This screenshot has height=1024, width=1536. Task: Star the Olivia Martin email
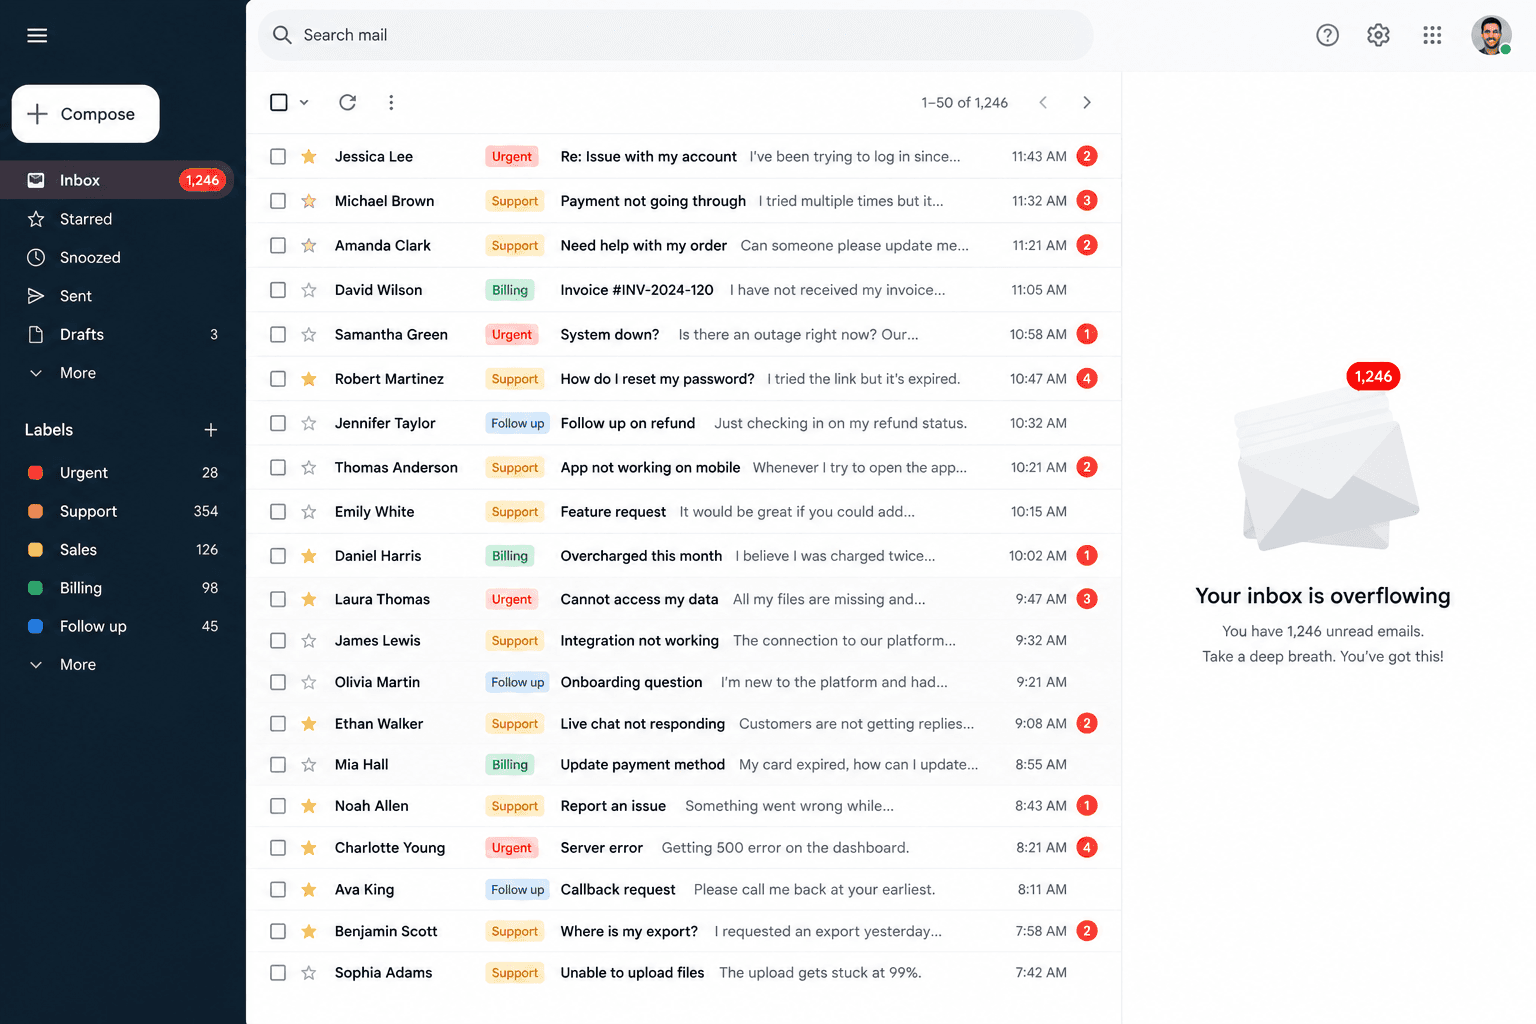pyautogui.click(x=309, y=682)
